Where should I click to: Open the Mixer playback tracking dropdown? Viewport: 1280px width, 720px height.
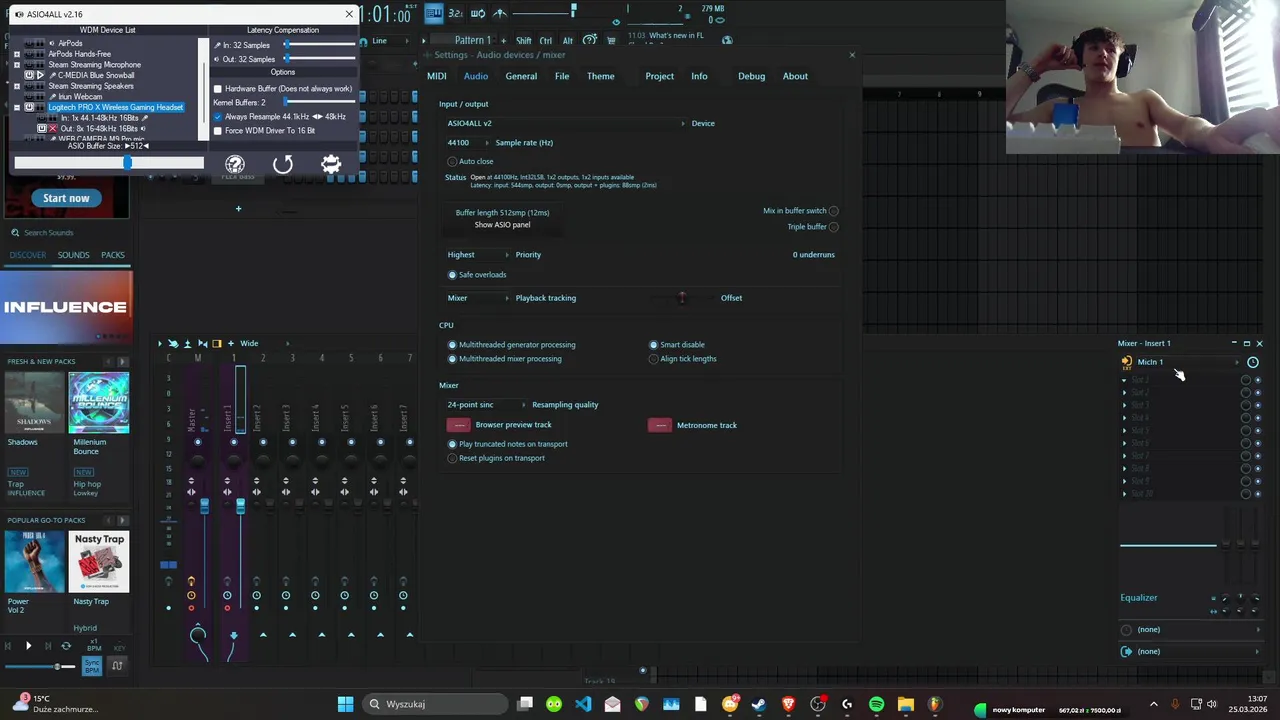click(x=477, y=298)
